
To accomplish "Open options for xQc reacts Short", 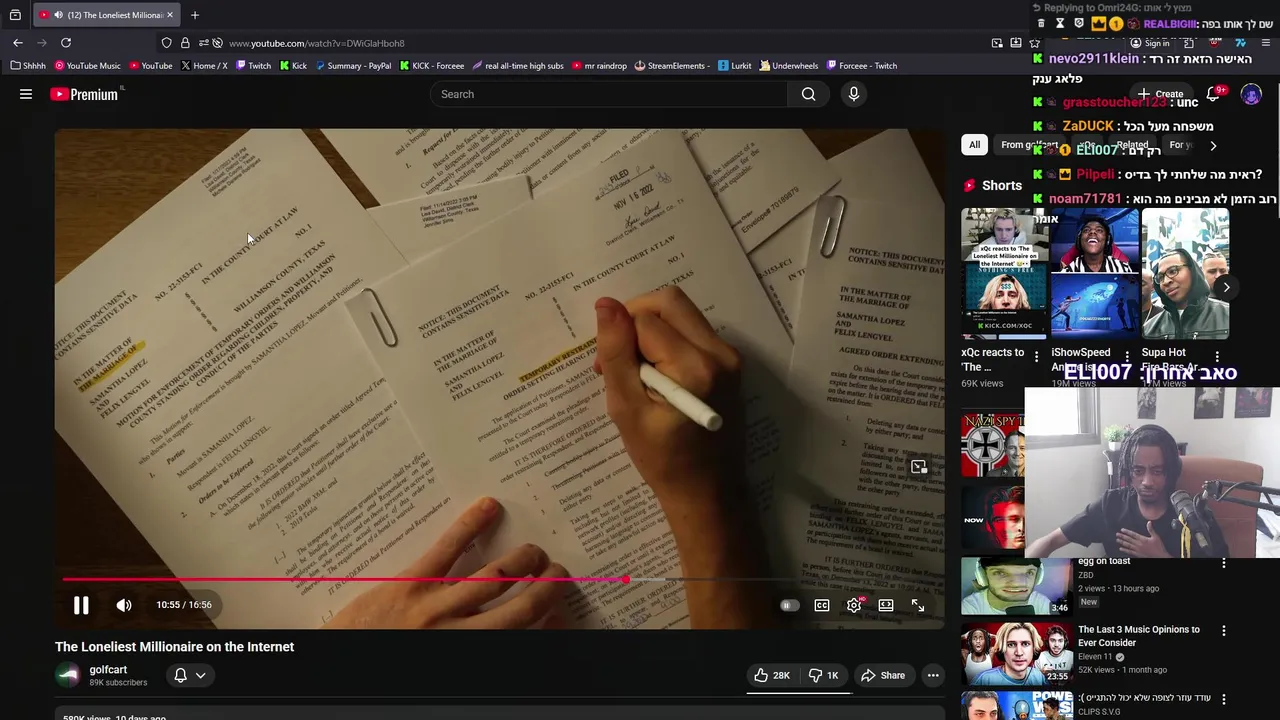I will coord(1037,357).
